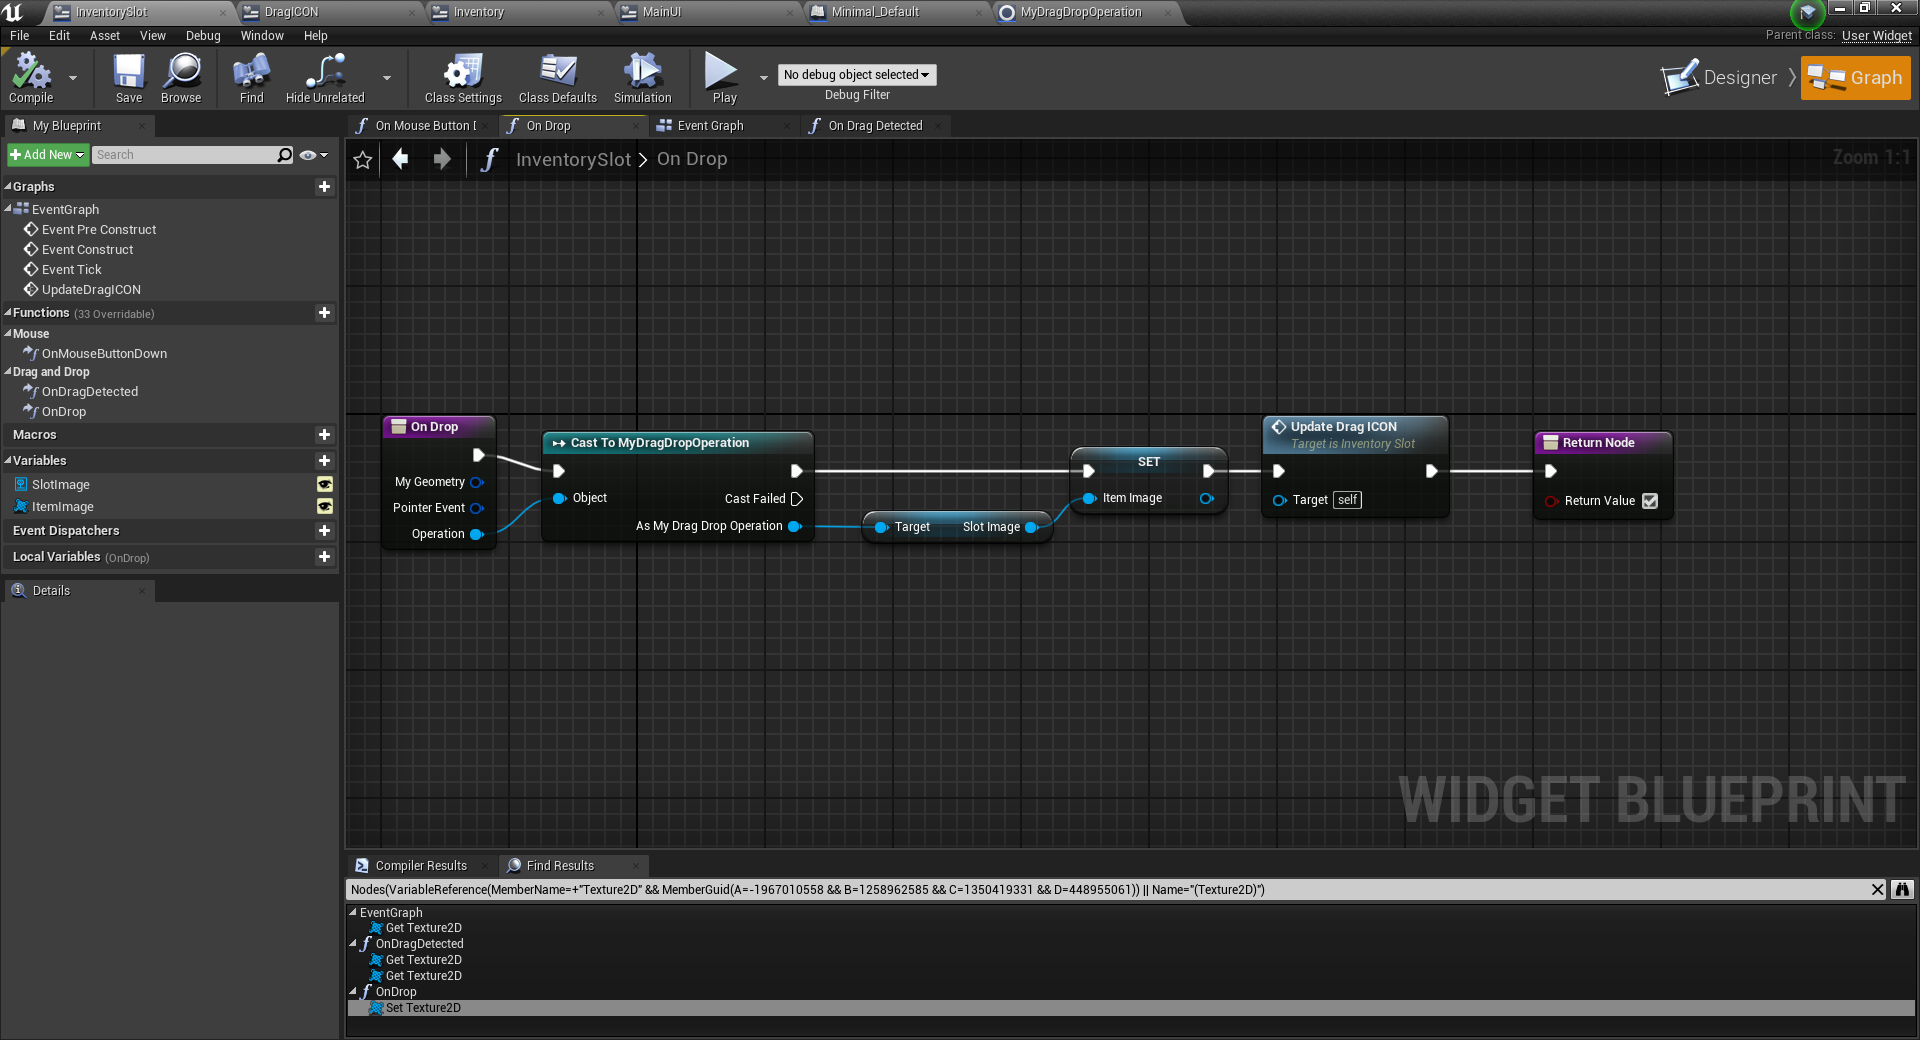Bookmark graph with the star icon
The height and width of the screenshot is (1040, 1920).
point(363,160)
